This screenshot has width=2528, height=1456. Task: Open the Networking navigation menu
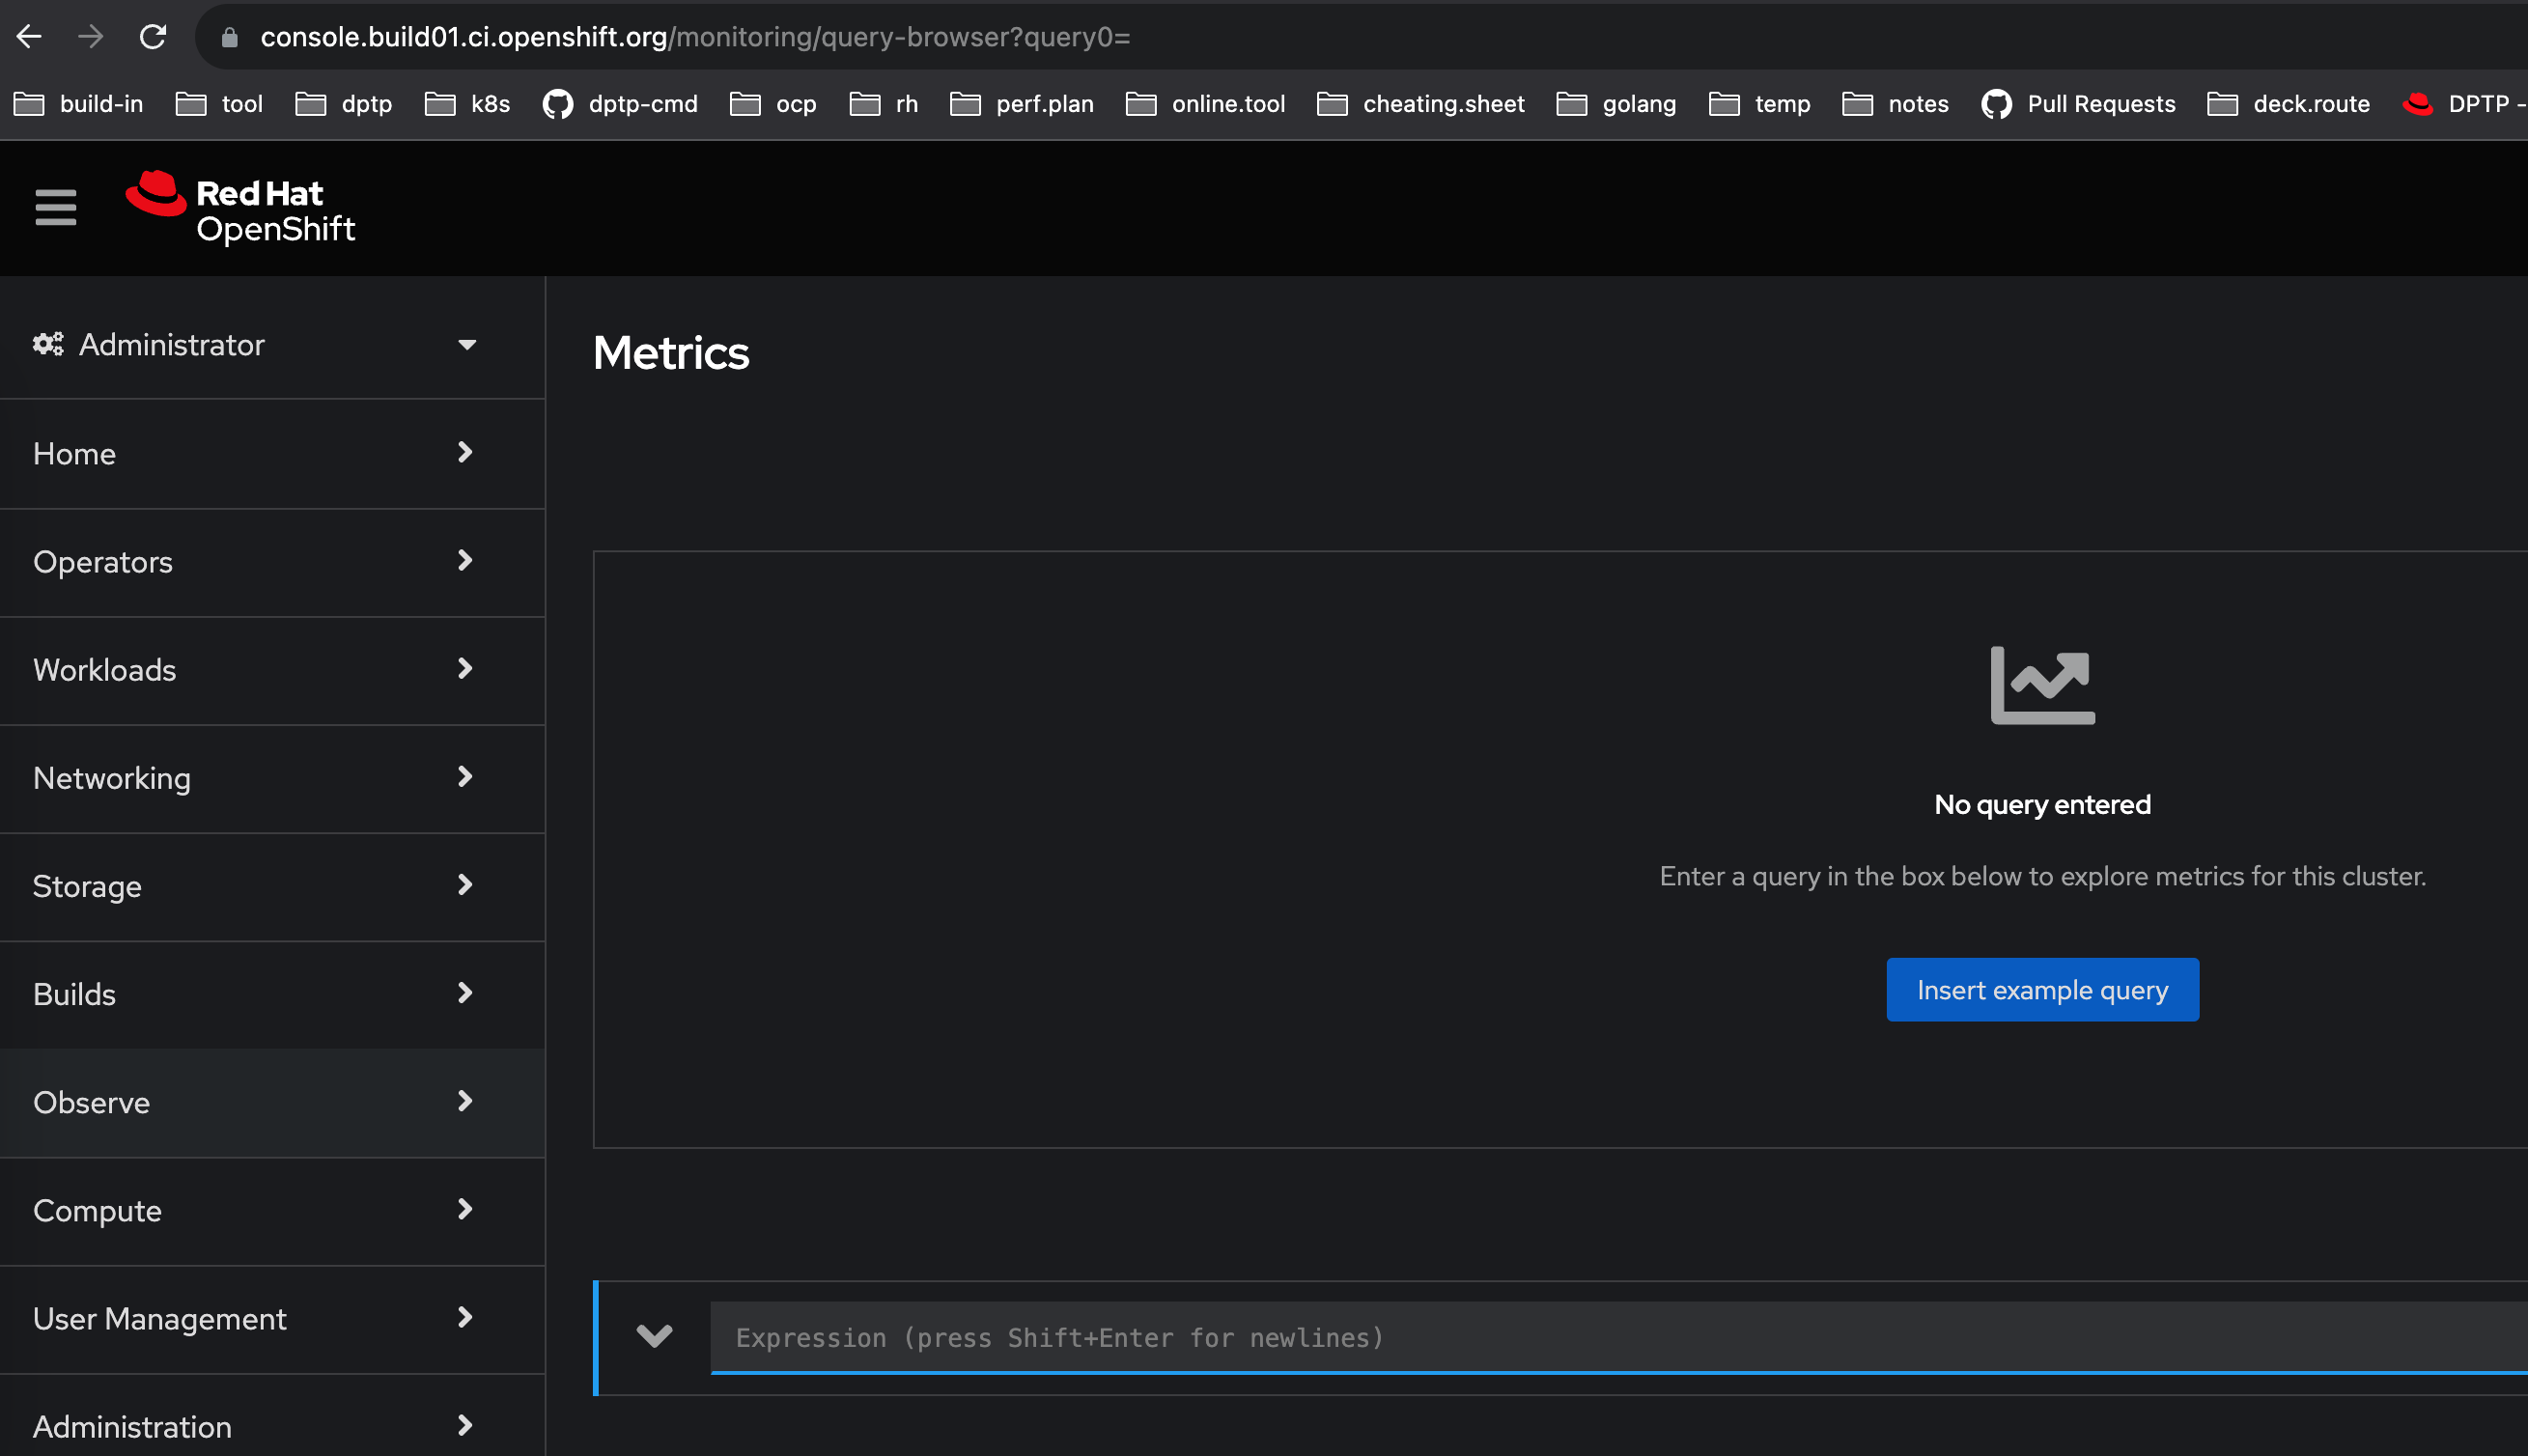point(255,777)
